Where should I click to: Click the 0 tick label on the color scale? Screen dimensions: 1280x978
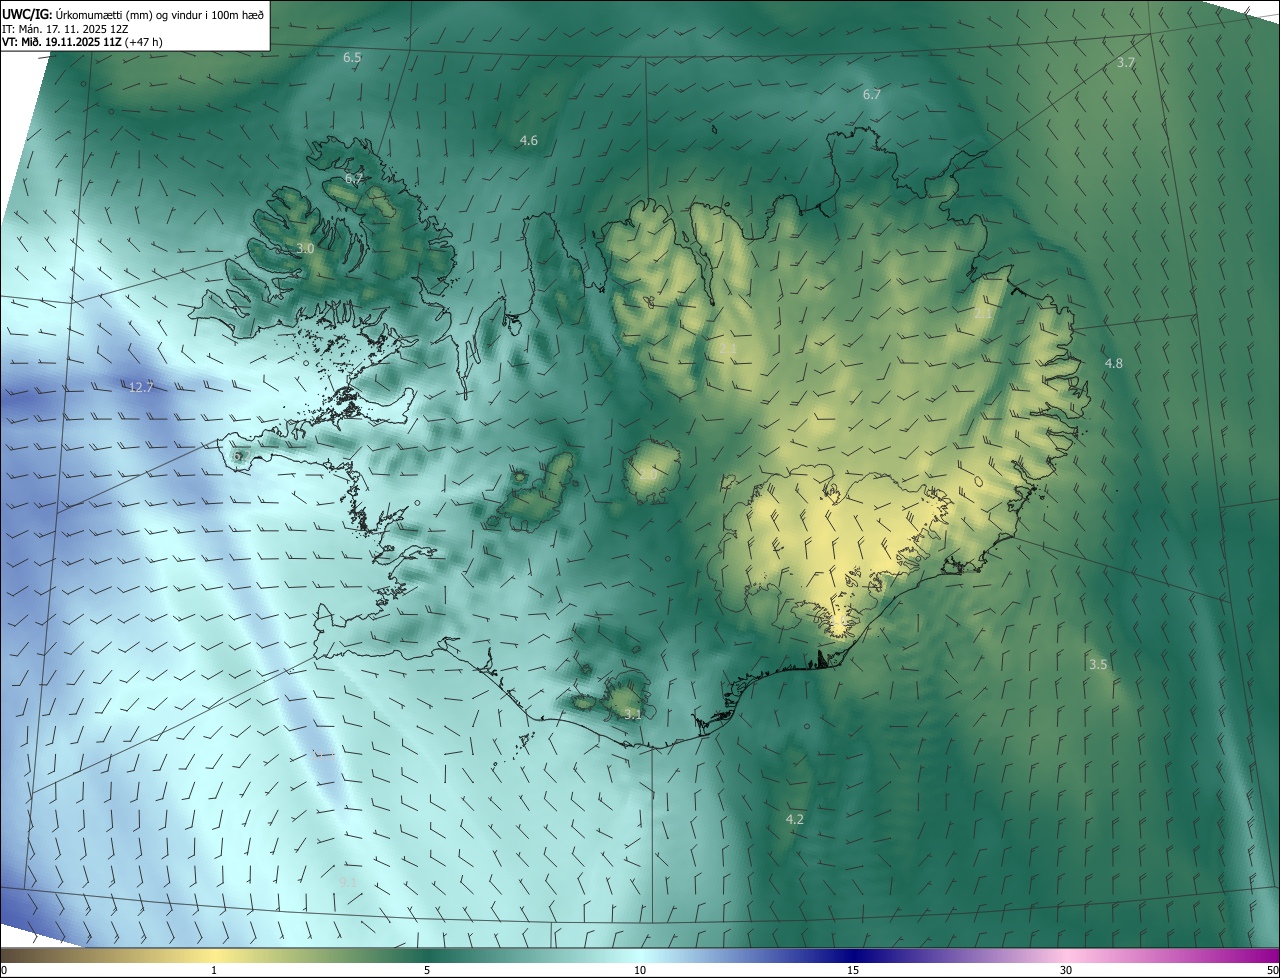coord(4,971)
